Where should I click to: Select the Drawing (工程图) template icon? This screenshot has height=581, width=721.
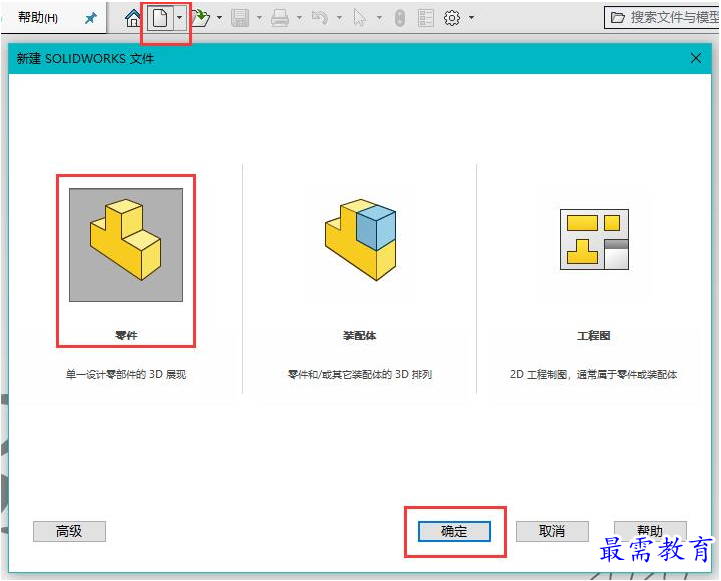(594, 239)
